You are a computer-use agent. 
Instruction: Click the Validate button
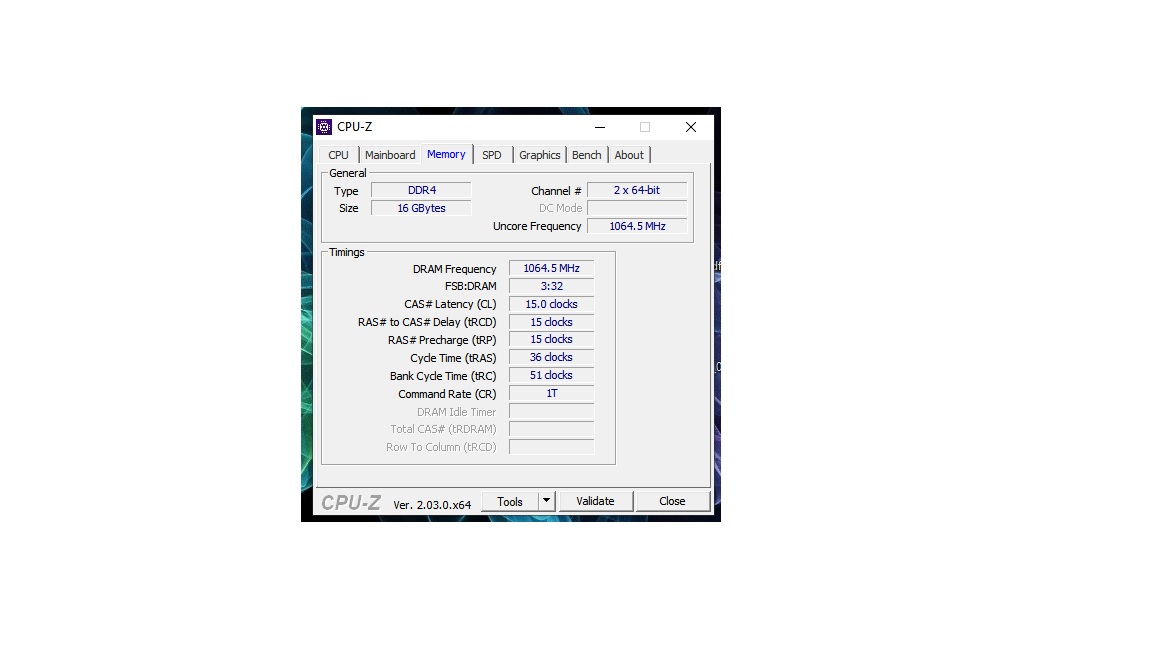[x=595, y=501]
